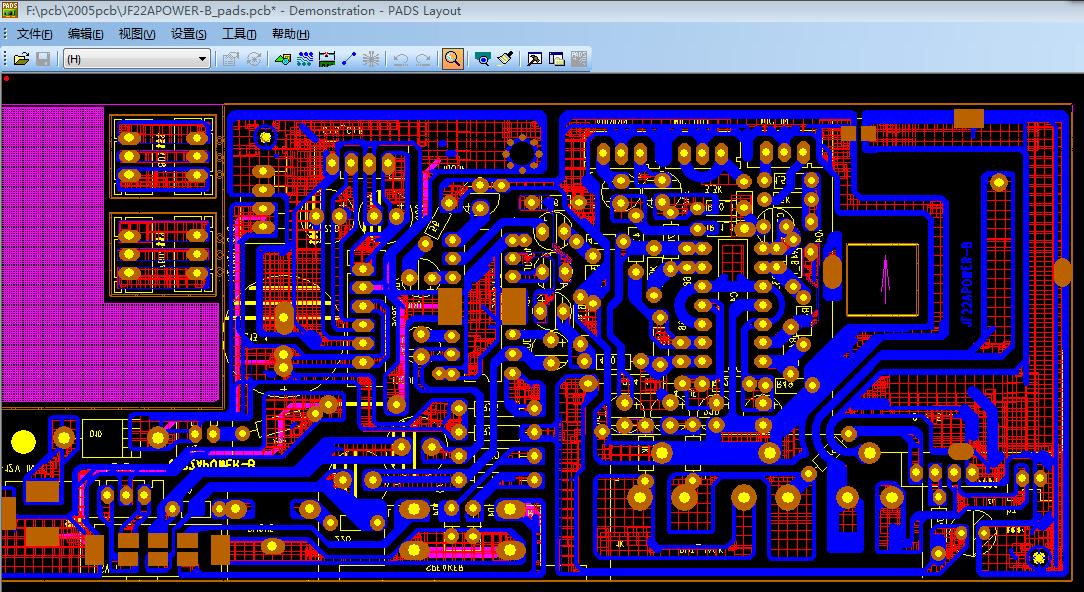
Task: Open the Design toolbar icon
Action: 306,58
